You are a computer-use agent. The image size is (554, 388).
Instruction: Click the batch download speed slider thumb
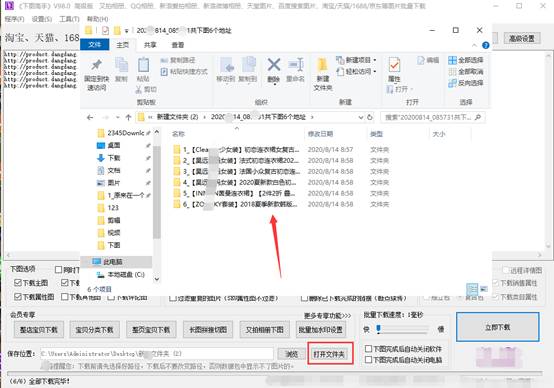(378, 329)
